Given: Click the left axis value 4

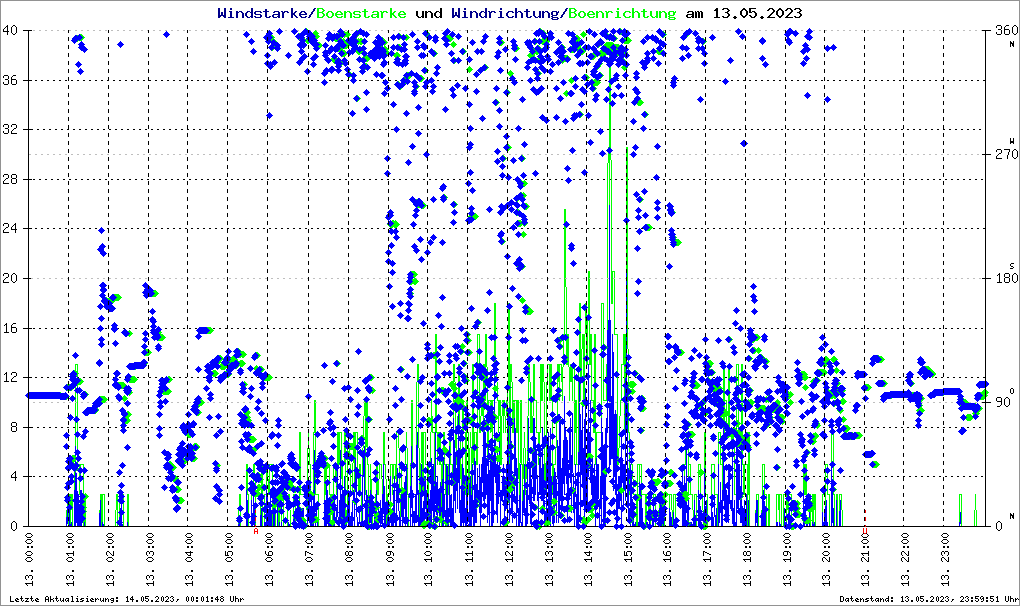Looking at the screenshot, I should pyautogui.click(x=13, y=477).
